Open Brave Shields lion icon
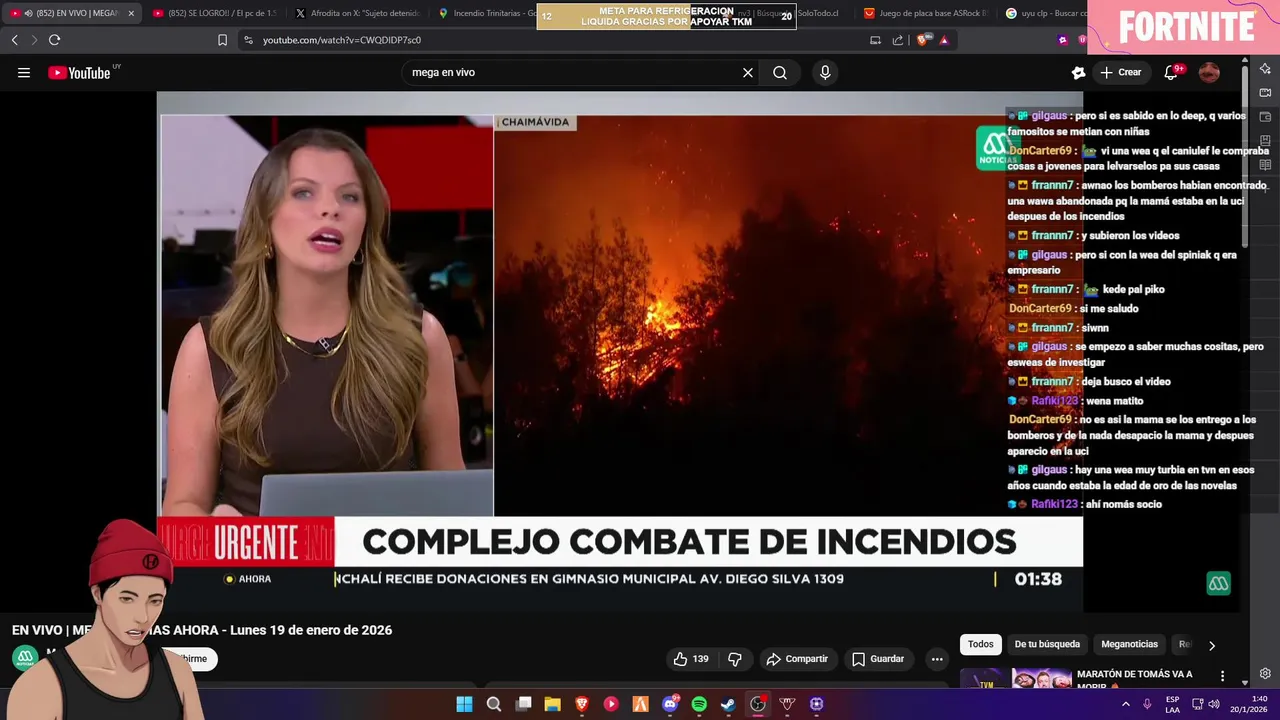Image resolution: width=1280 pixels, height=720 pixels. tap(922, 40)
